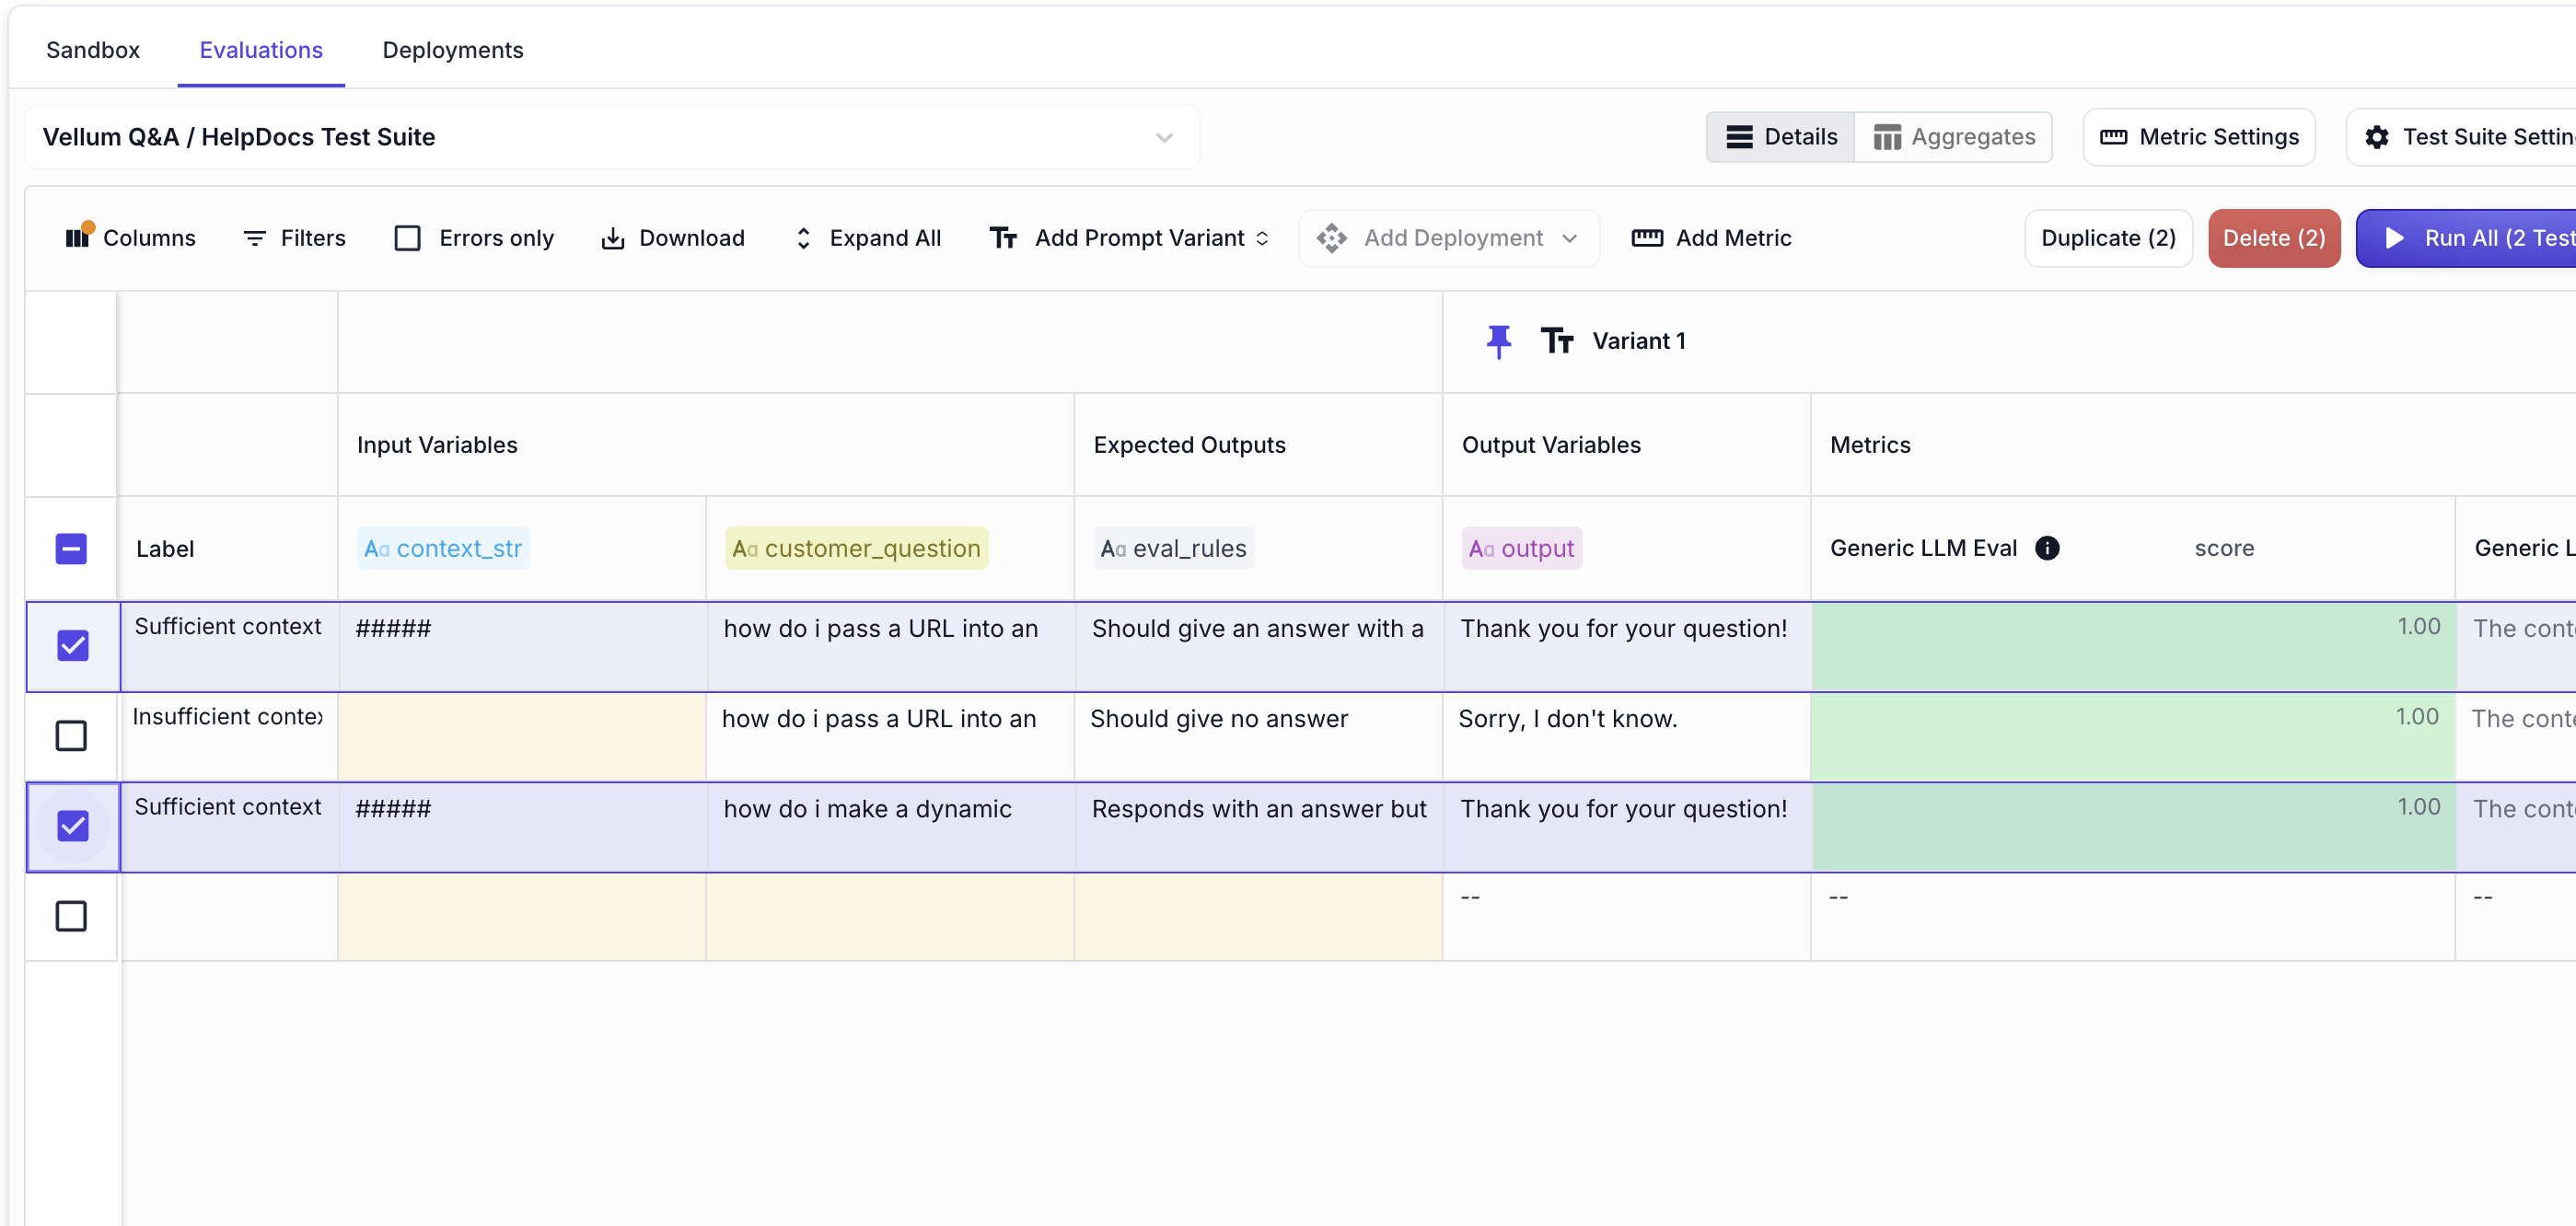The height and width of the screenshot is (1226, 2576).
Task: Check the Insufficient context row checkbox
Action: [71, 736]
